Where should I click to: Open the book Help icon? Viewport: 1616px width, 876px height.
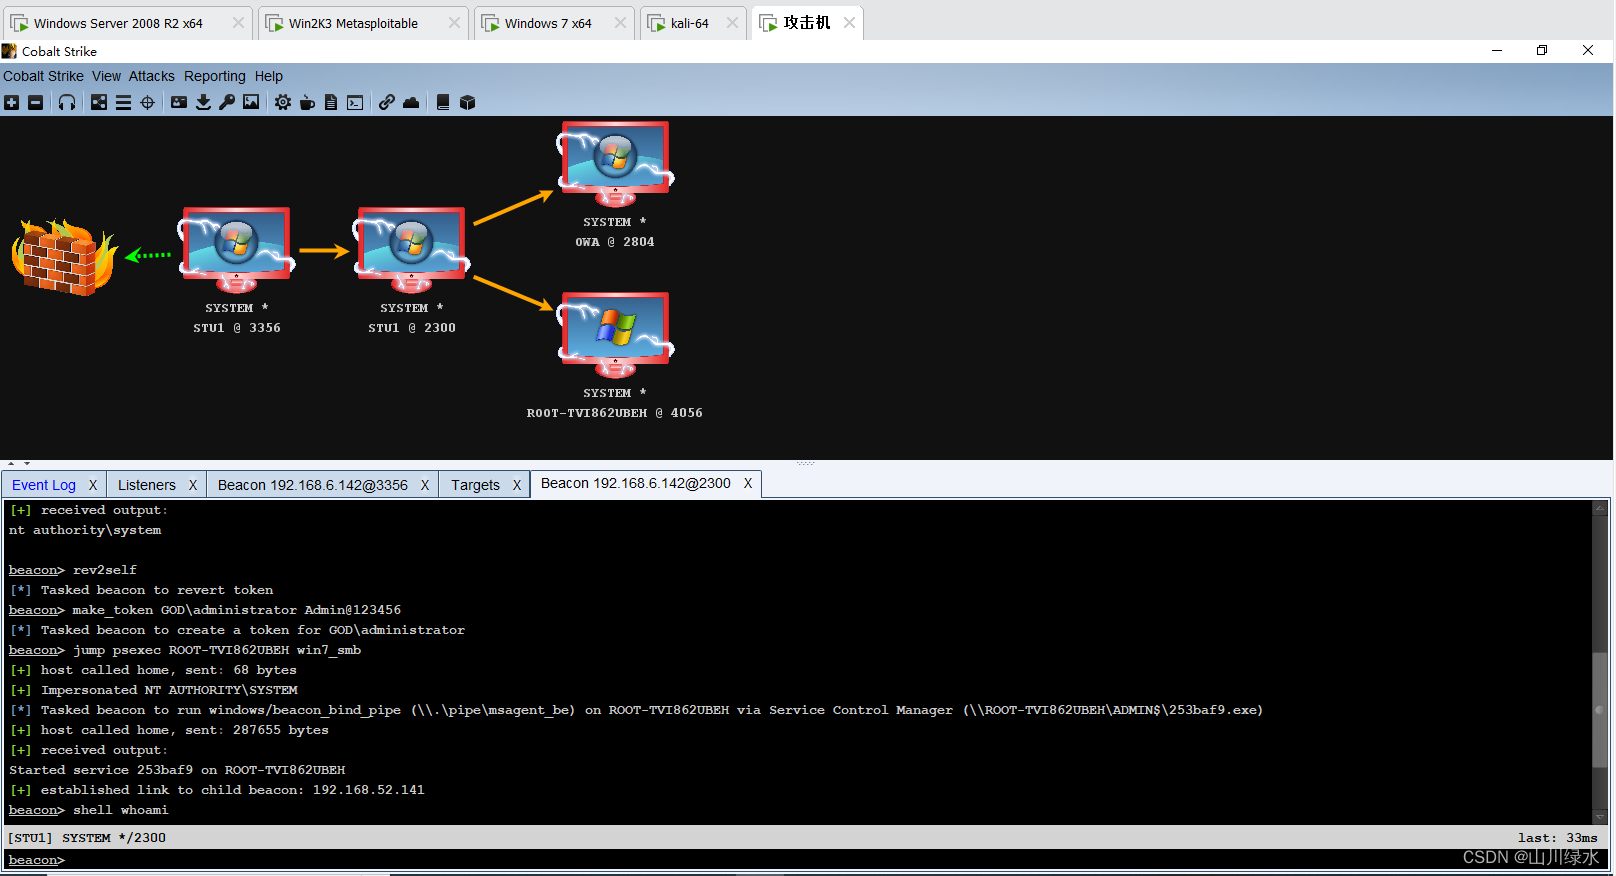(x=443, y=102)
